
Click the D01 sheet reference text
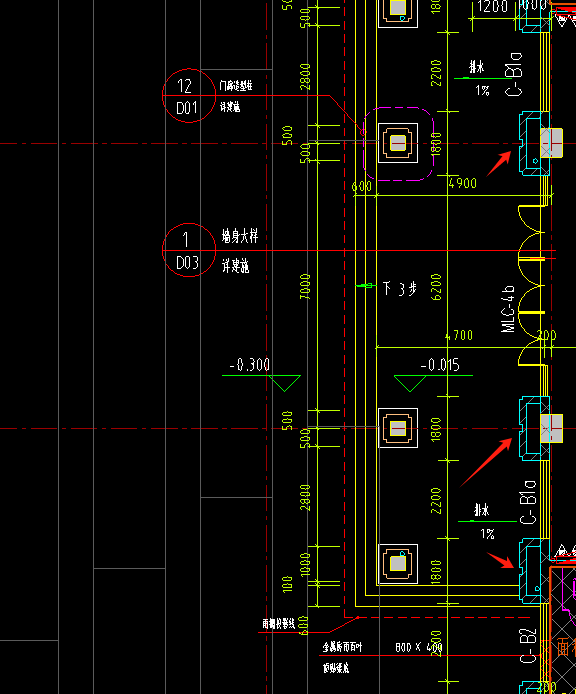tap(187, 108)
